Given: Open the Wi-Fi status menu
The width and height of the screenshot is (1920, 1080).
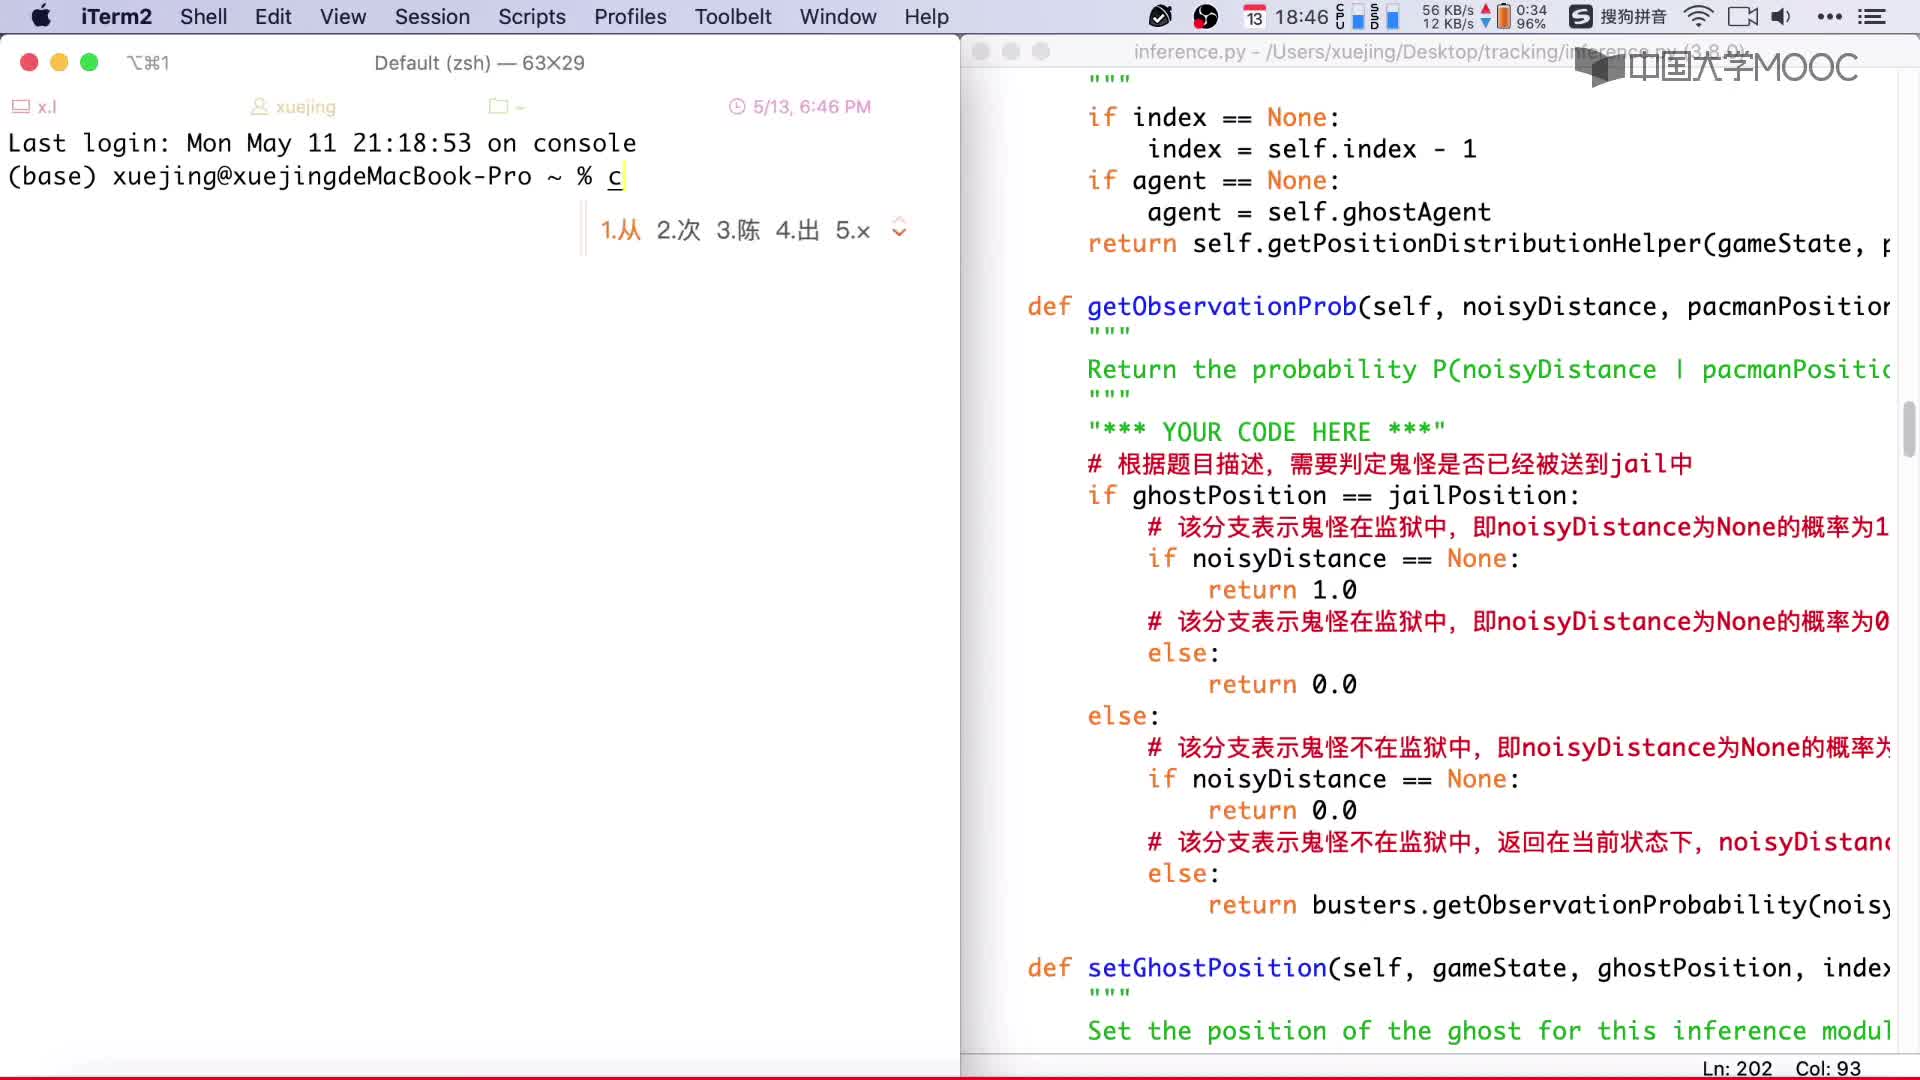Looking at the screenshot, I should coord(1698,16).
